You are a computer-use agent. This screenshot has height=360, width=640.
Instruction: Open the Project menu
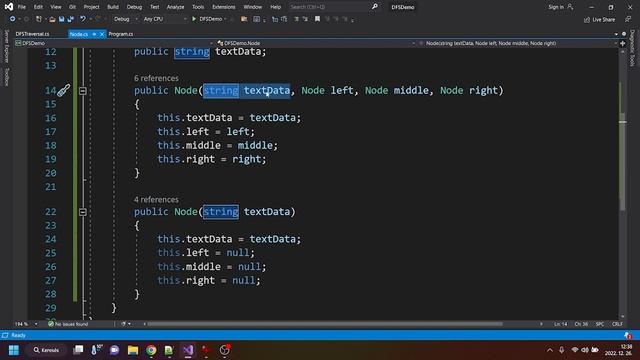click(91, 7)
